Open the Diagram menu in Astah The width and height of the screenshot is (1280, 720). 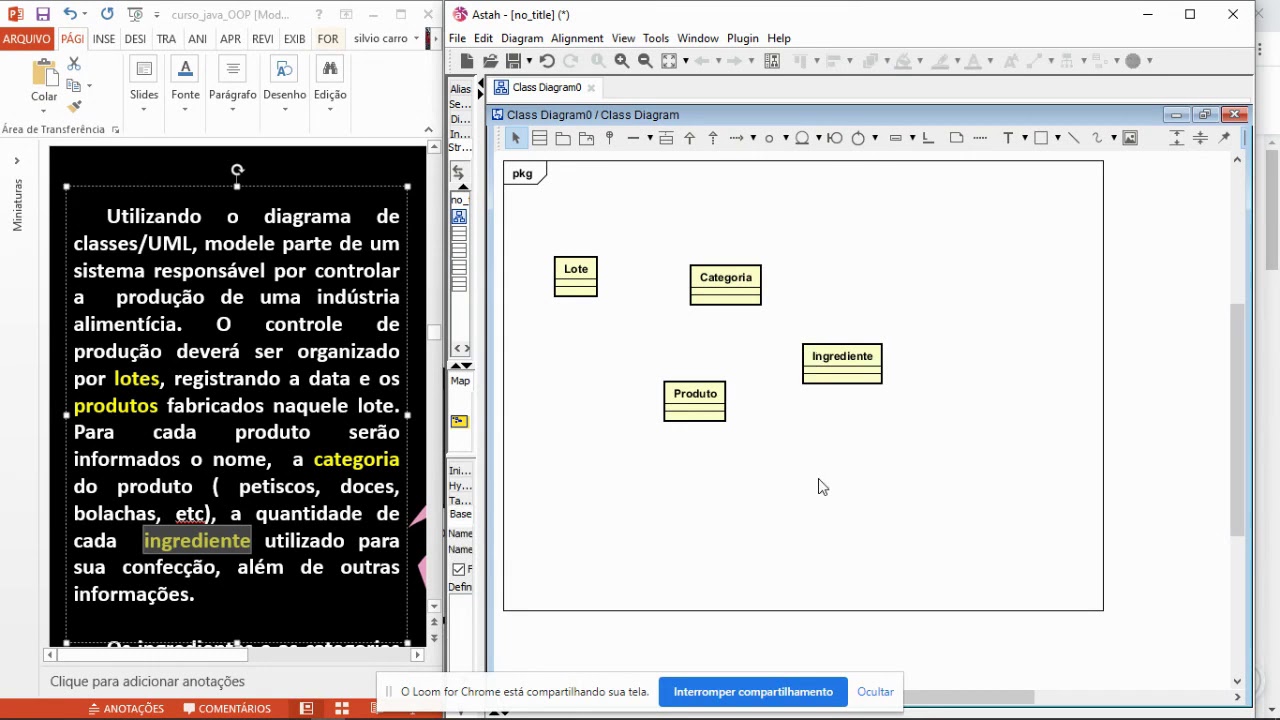click(x=522, y=38)
